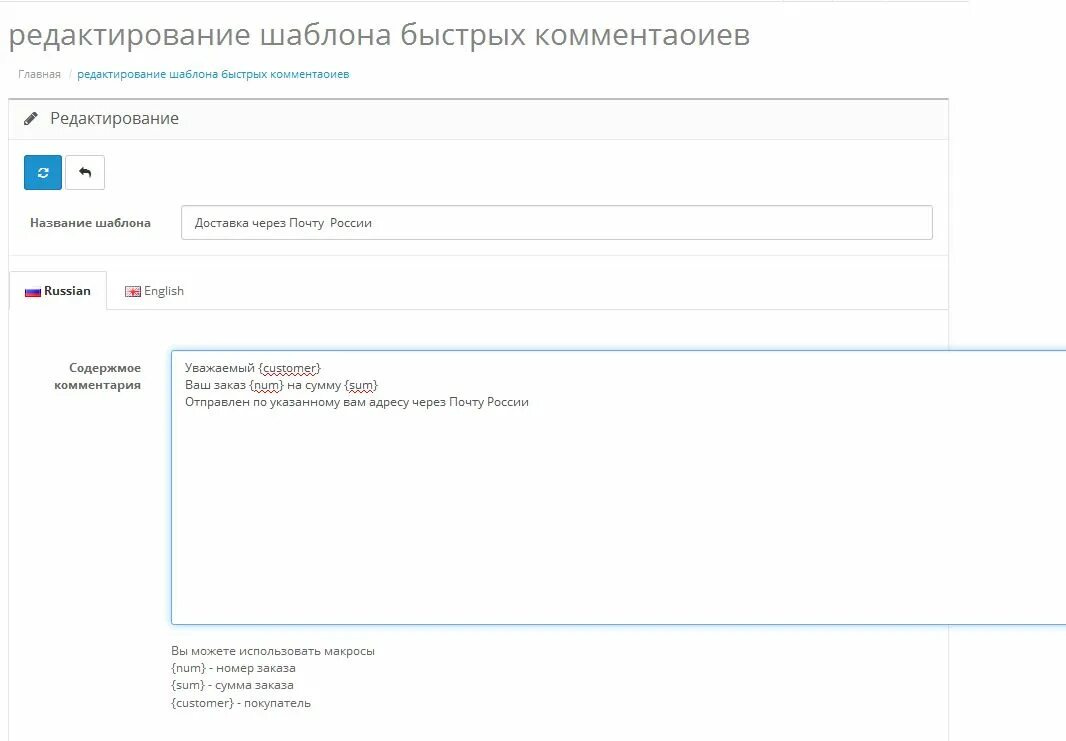Click the '{sum} - сумма заказа' hint

[233, 685]
